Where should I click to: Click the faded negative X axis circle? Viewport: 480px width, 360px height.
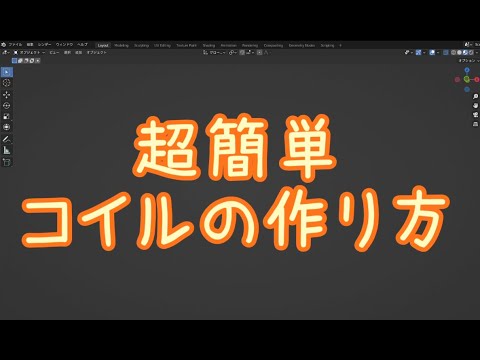[x=457, y=79]
